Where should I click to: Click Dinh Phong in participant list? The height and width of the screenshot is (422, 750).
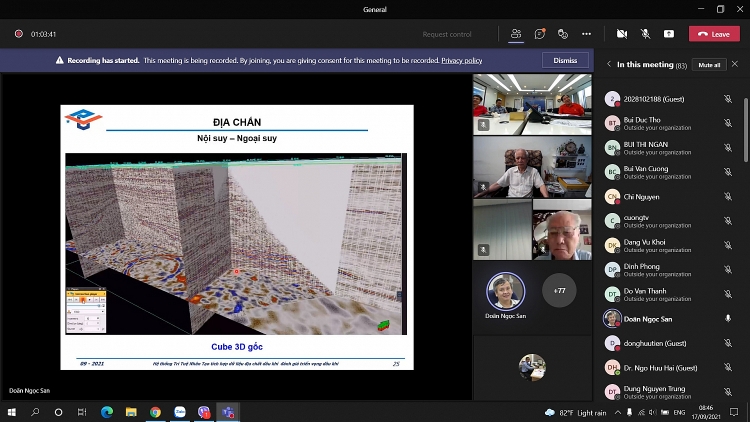(641, 269)
